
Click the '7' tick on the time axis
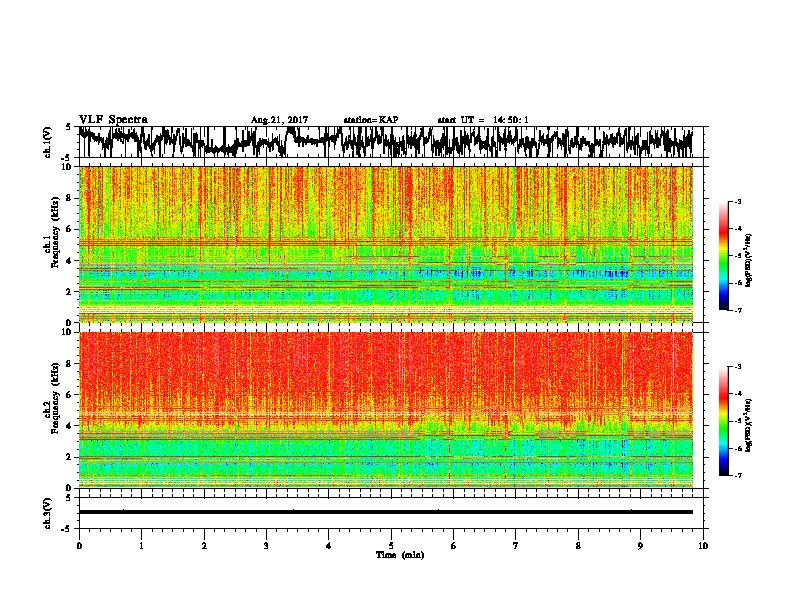pyautogui.click(x=516, y=546)
